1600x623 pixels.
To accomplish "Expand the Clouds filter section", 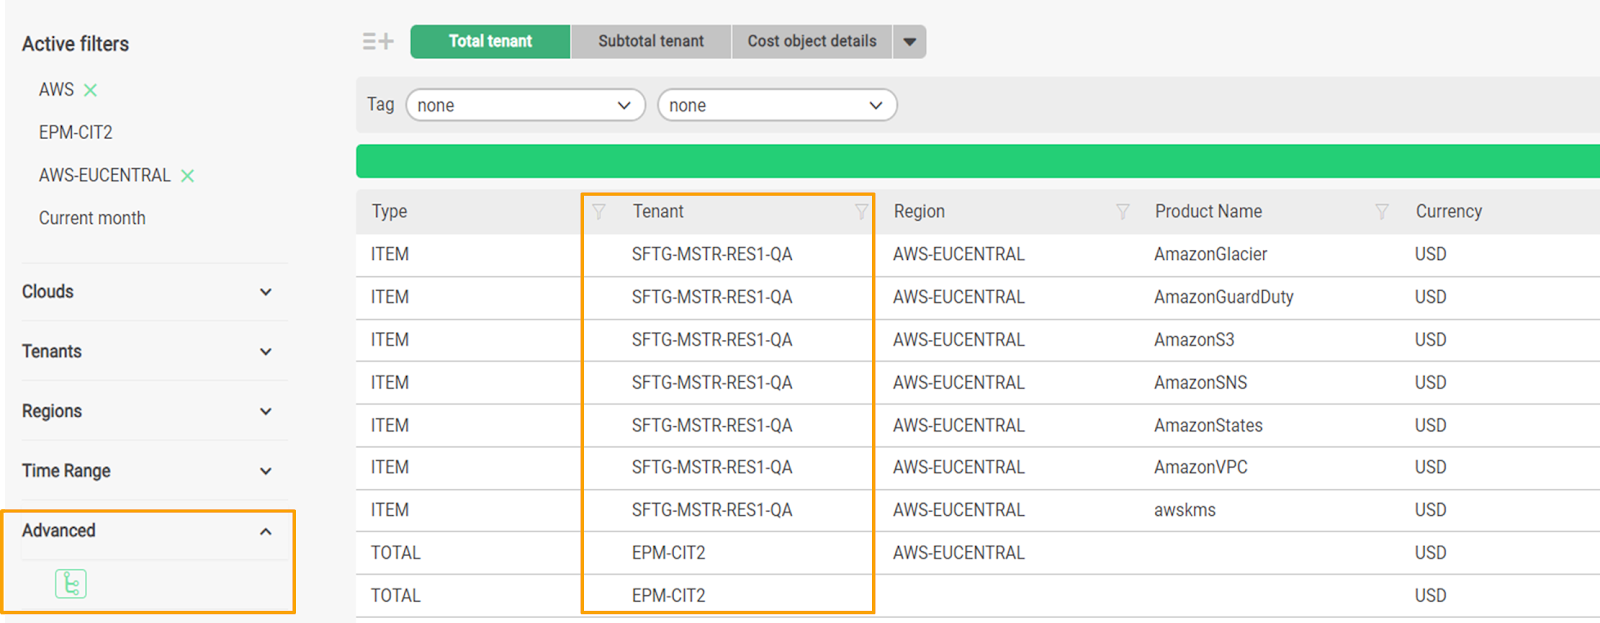I will coord(265,292).
